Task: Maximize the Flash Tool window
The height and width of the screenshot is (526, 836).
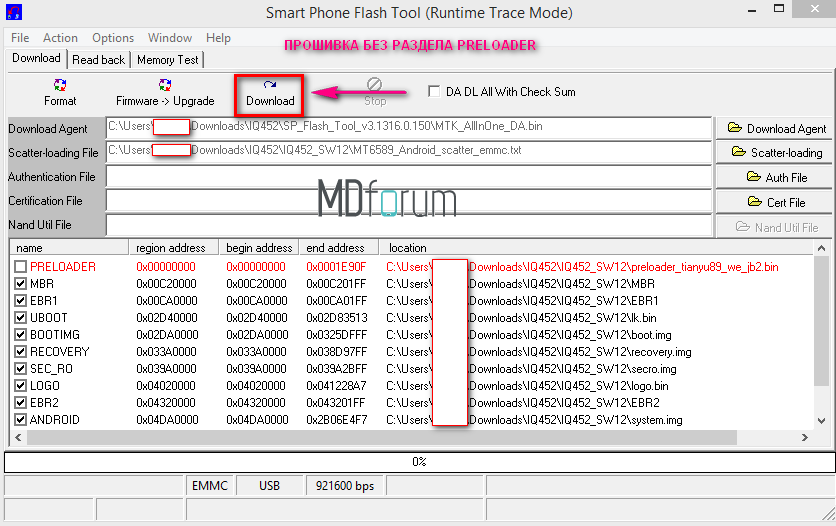Action: [x=779, y=9]
